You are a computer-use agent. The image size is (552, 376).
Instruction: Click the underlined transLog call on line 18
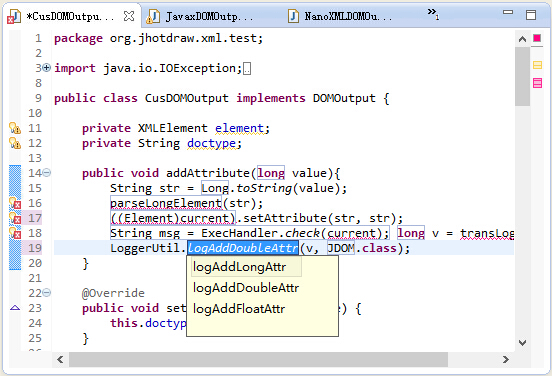[487, 233]
